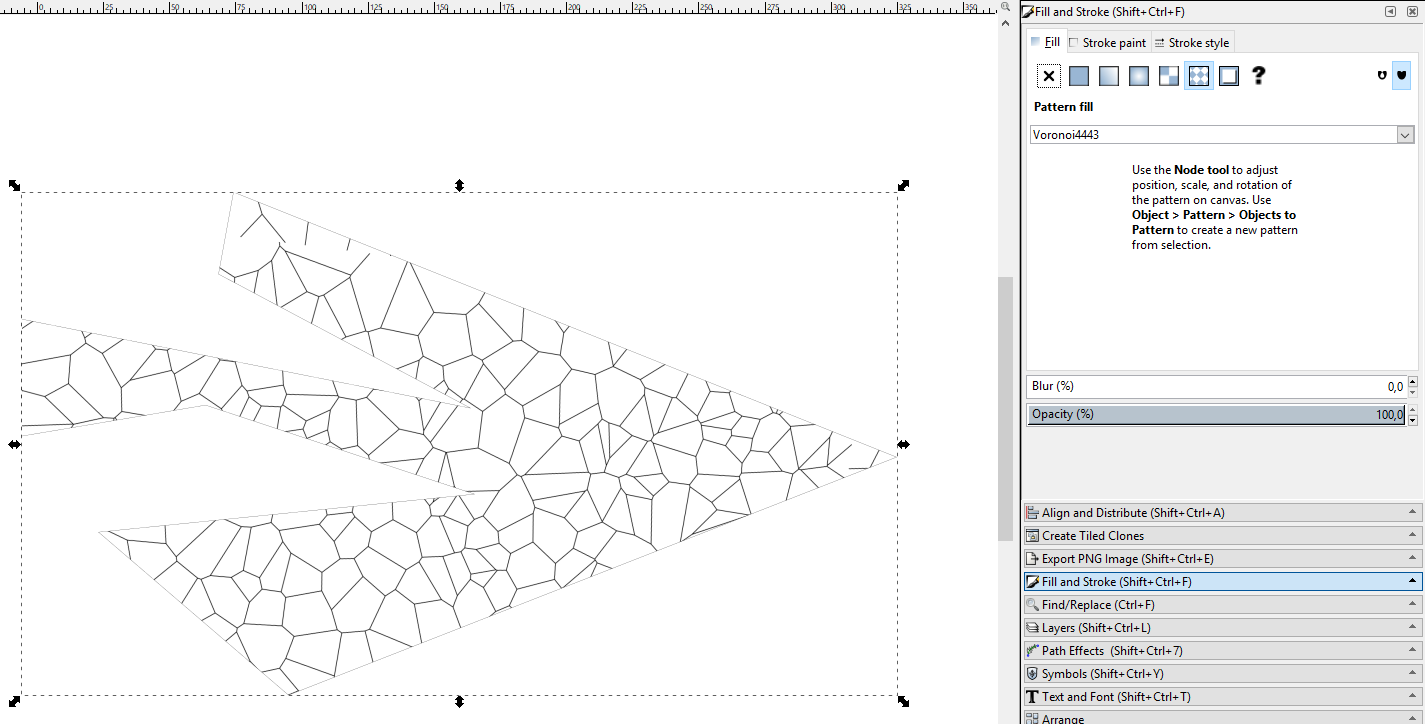Remove fill with the no paint X
The width and height of the screenshot is (1426, 724).
click(1048, 75)
